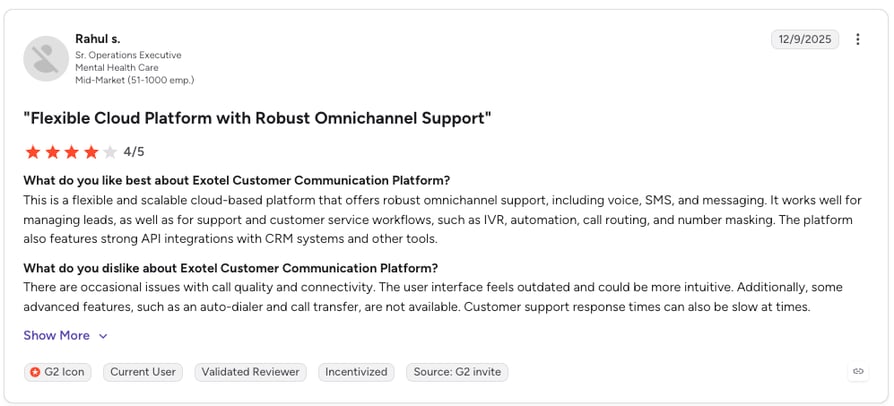Click the red G2 logo icon
Screen dimensions: 894x406
click(x=35, y=372)
